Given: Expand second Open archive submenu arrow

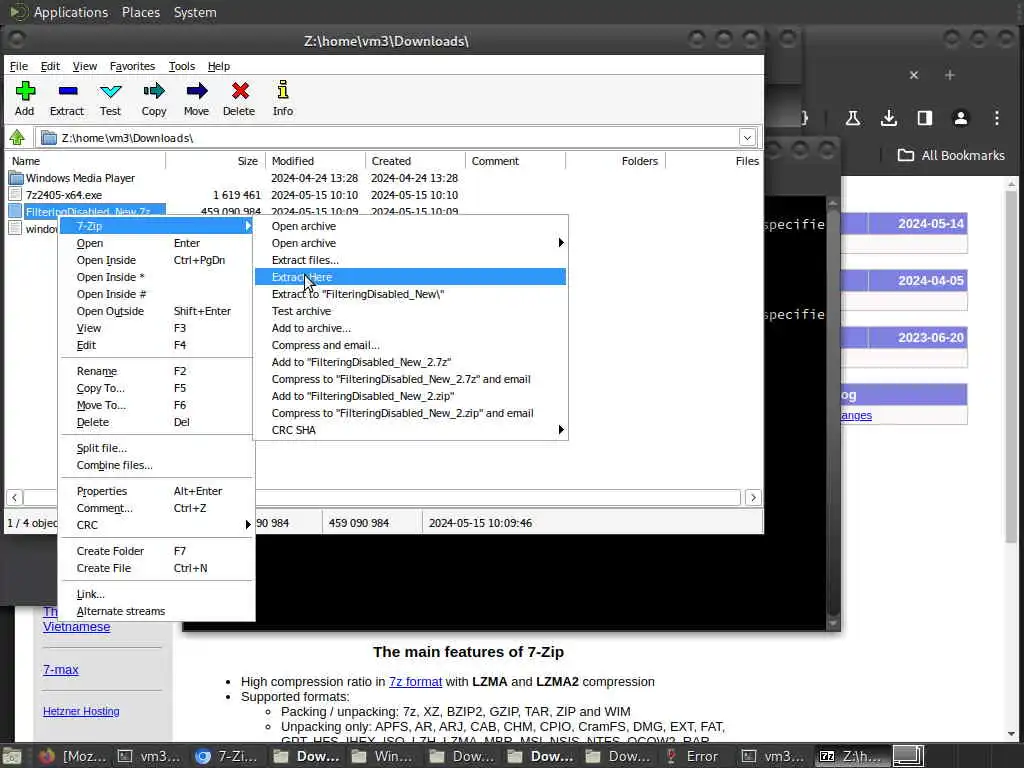Looking at the screenshot, I should point(560,243).
